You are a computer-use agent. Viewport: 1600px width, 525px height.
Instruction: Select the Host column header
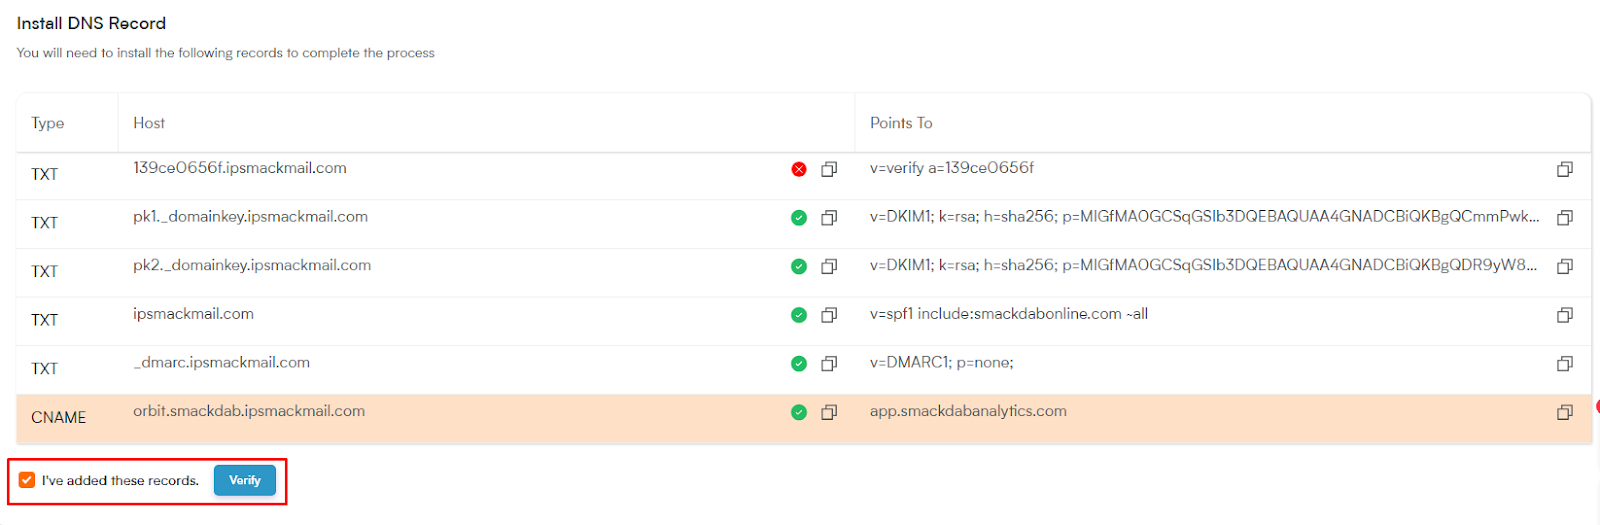coord(149,123)
